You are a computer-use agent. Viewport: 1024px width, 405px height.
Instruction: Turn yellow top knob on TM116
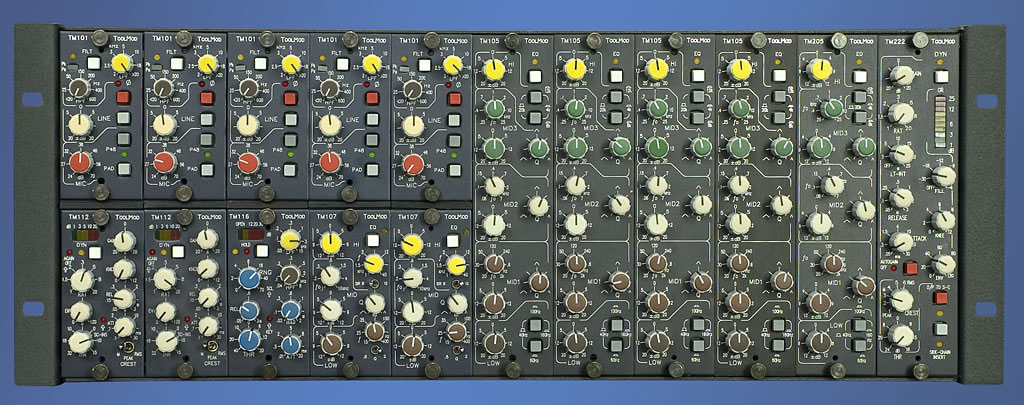(290, 240)
